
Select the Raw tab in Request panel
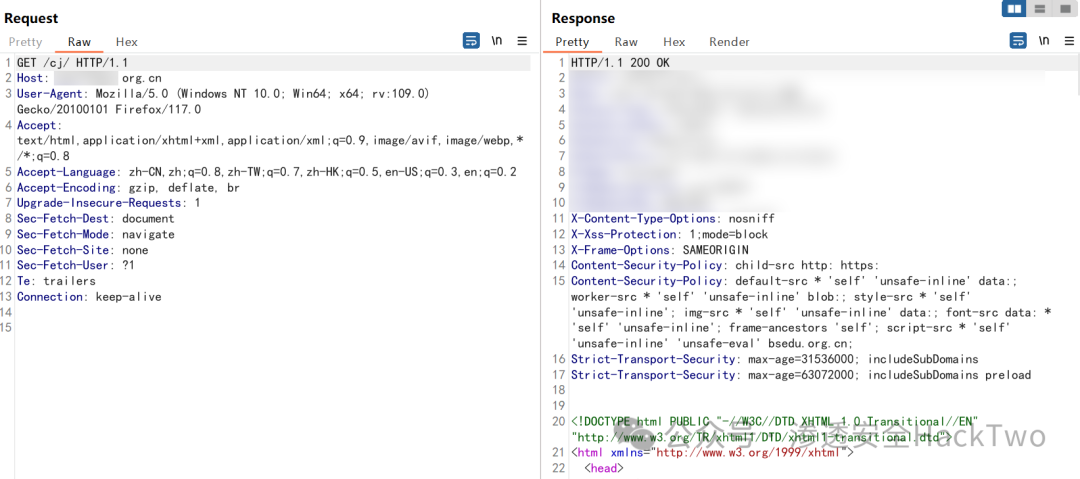point(79,42)
